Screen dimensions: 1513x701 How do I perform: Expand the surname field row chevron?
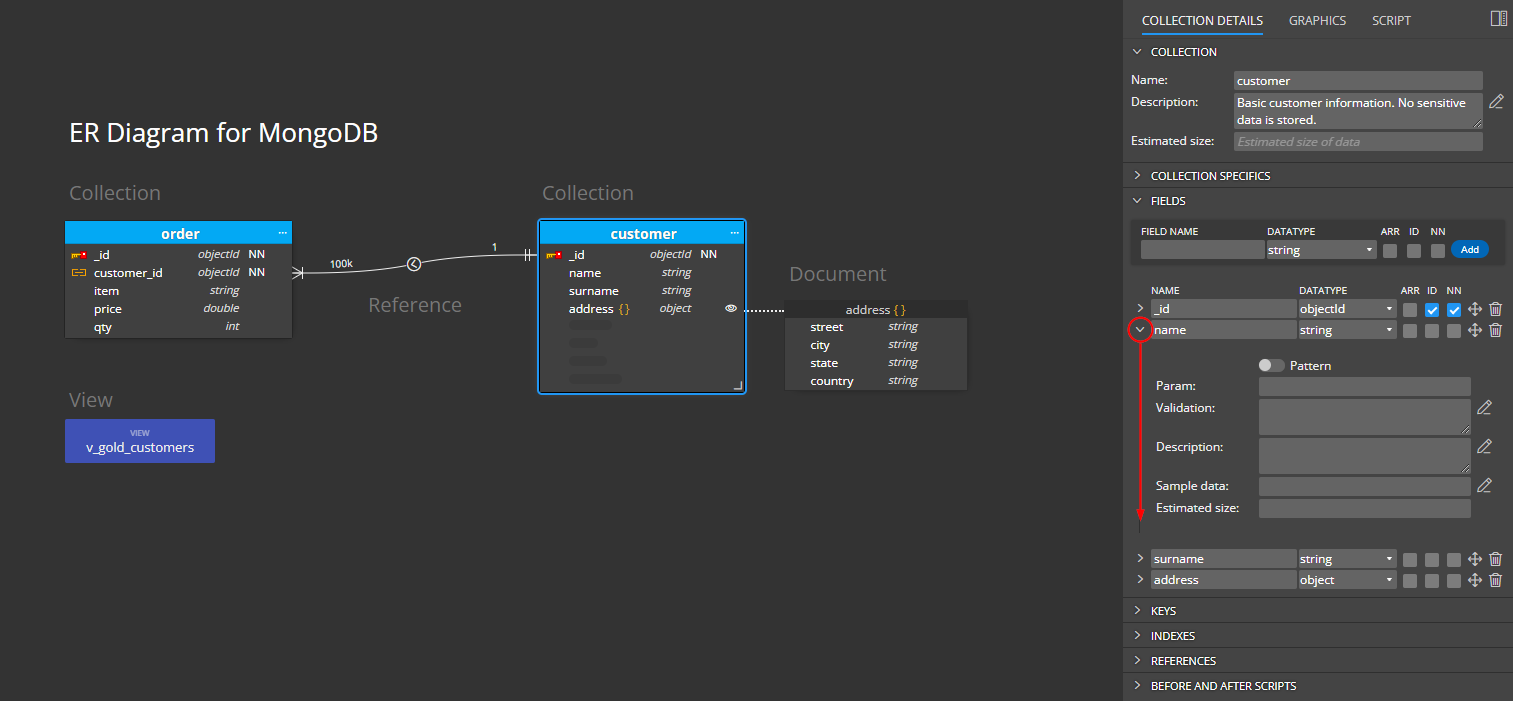click(1140, 558)
